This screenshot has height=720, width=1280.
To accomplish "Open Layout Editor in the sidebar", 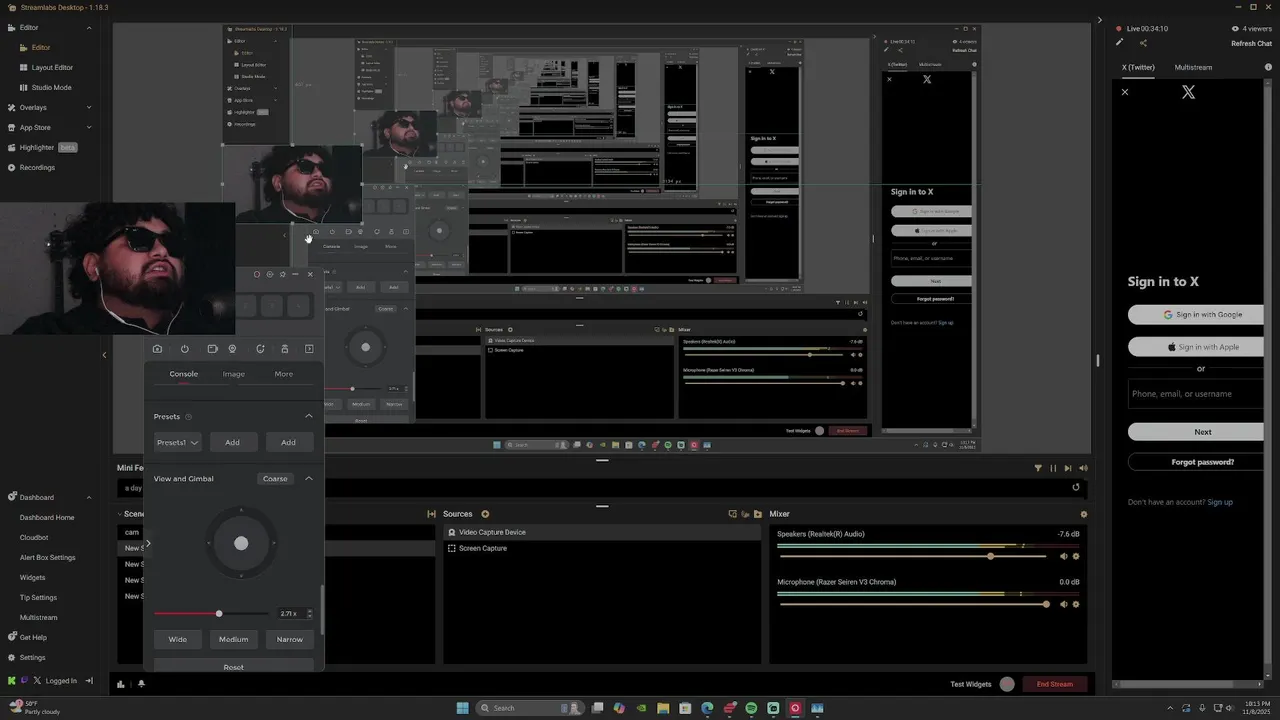I will tap(52, 67).
